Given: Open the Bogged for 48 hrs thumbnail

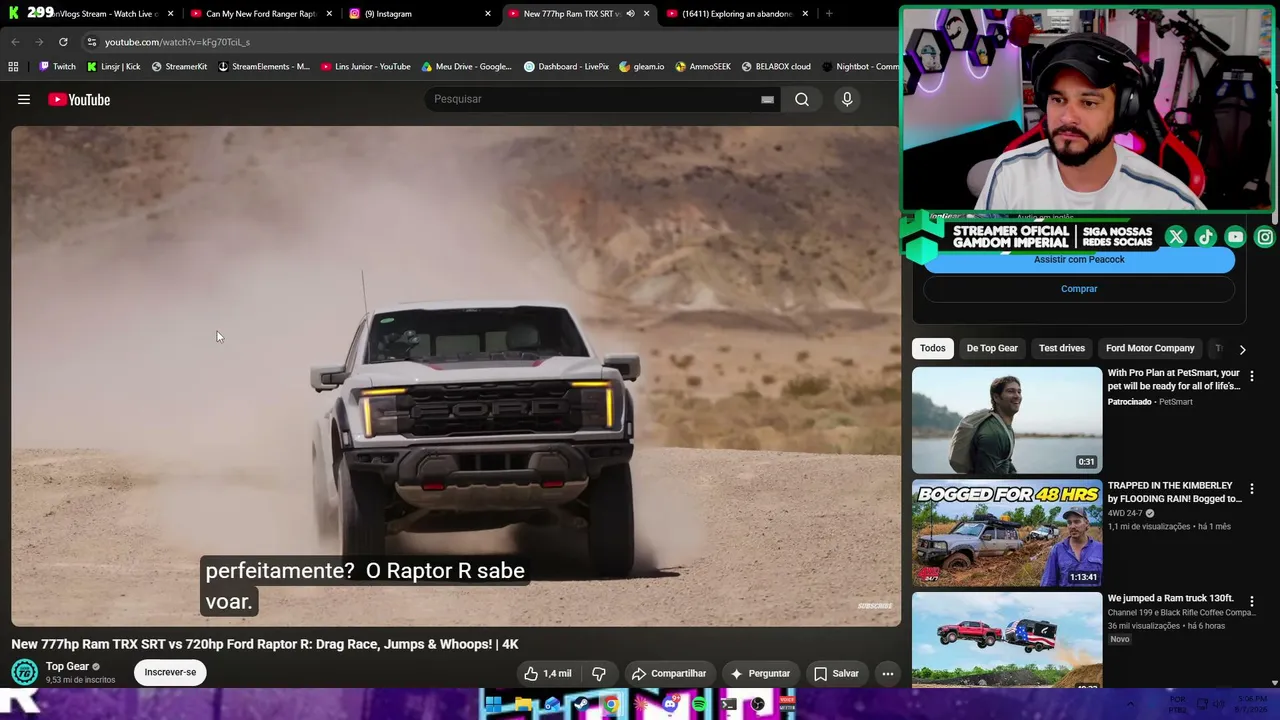Looking at the screenshot, I should point(1007,533).
